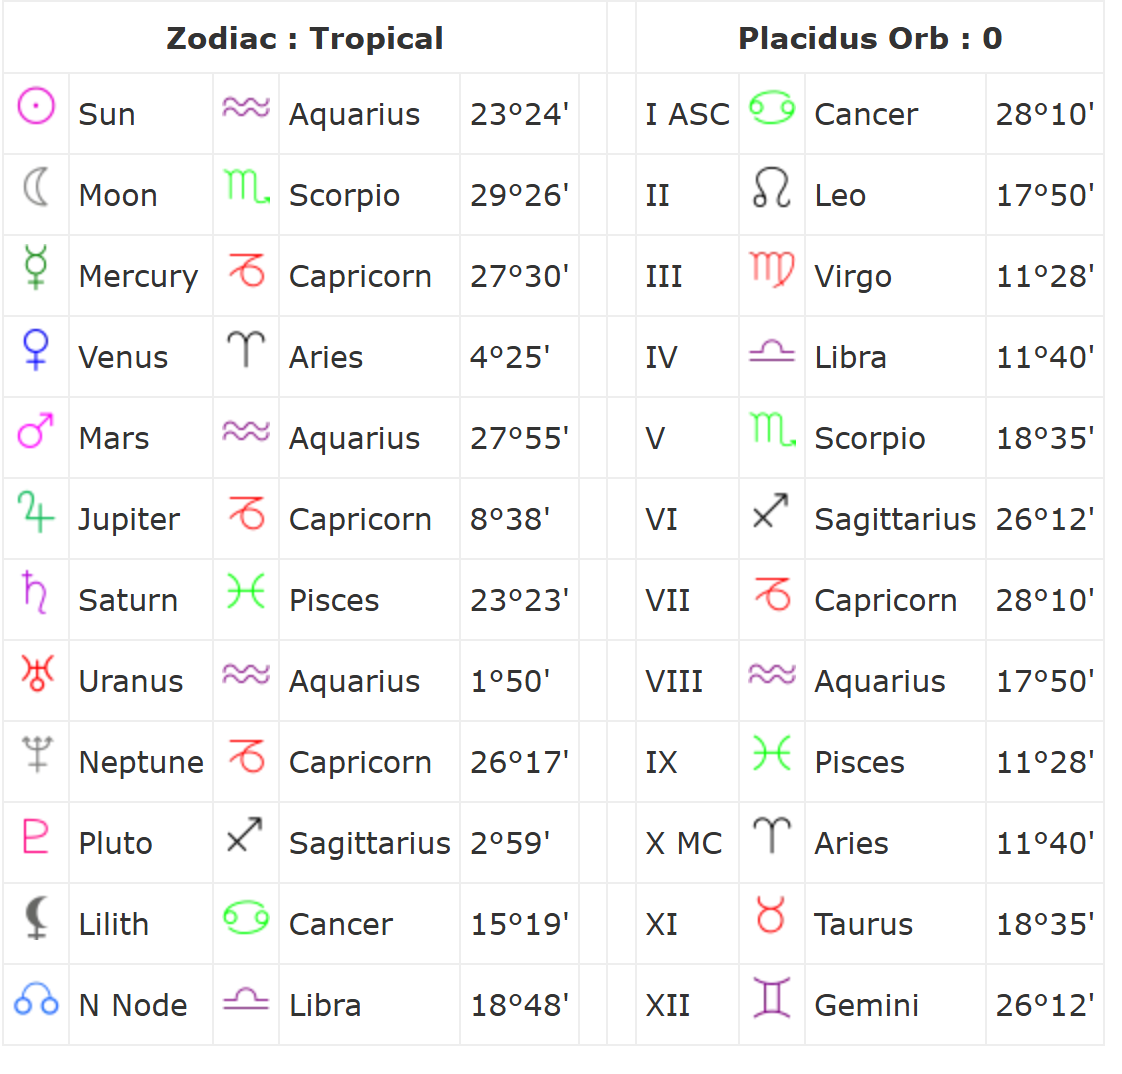Click the Lilith black moon icon
The height and width of the screenshot is (1074, 1122).
coord(36,917)
